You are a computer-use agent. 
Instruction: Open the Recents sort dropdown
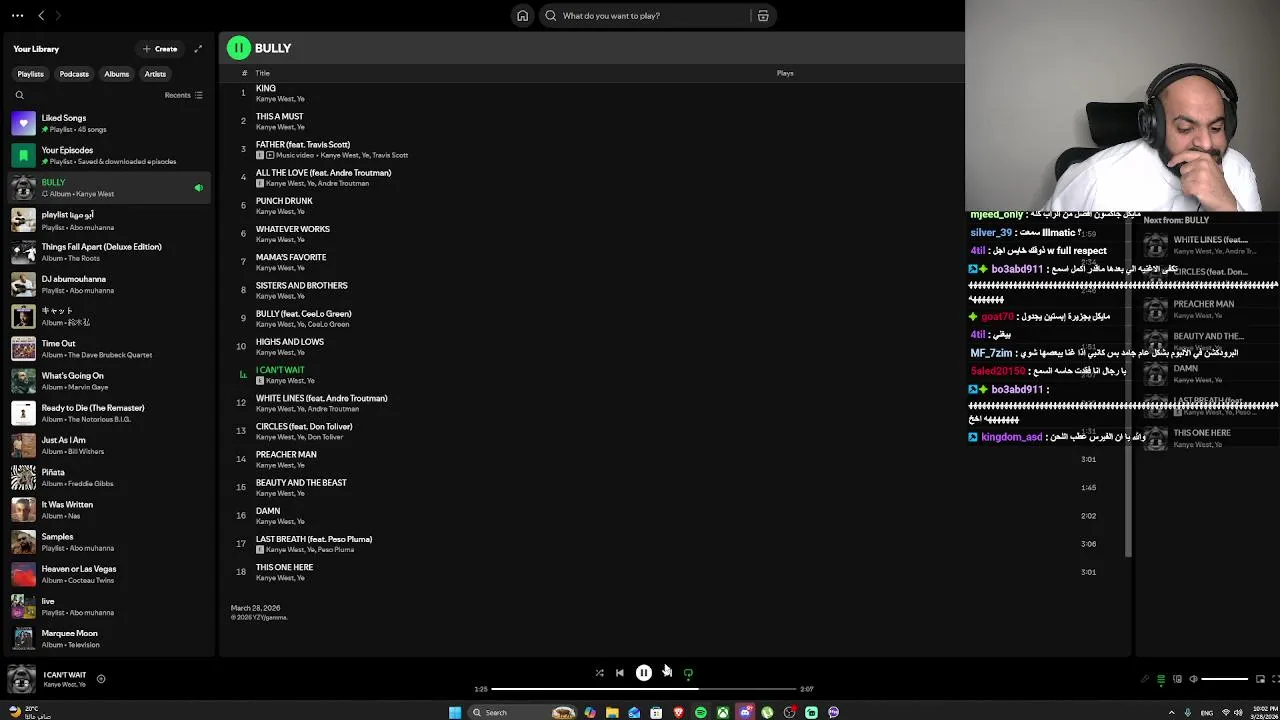pyautogui.click(x=184, y=95)
